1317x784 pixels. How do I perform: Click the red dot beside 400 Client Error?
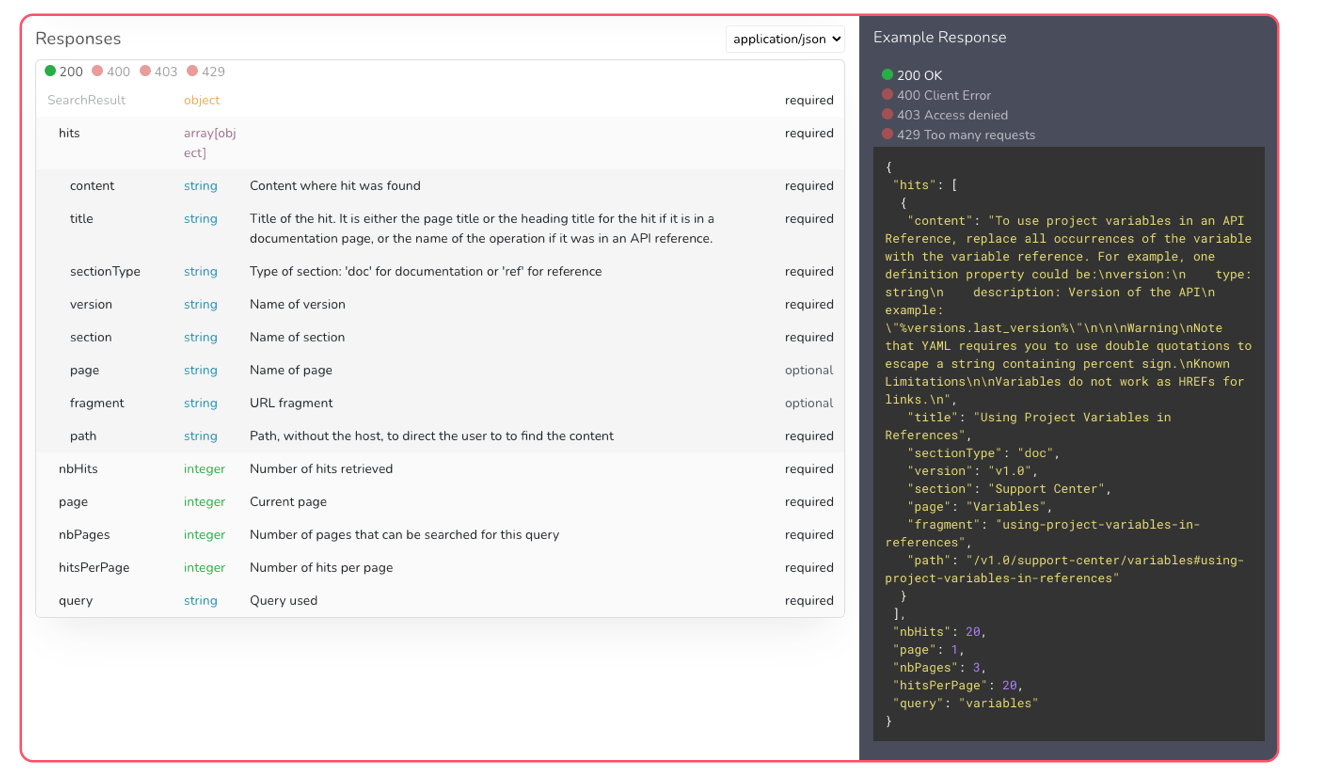889,95
